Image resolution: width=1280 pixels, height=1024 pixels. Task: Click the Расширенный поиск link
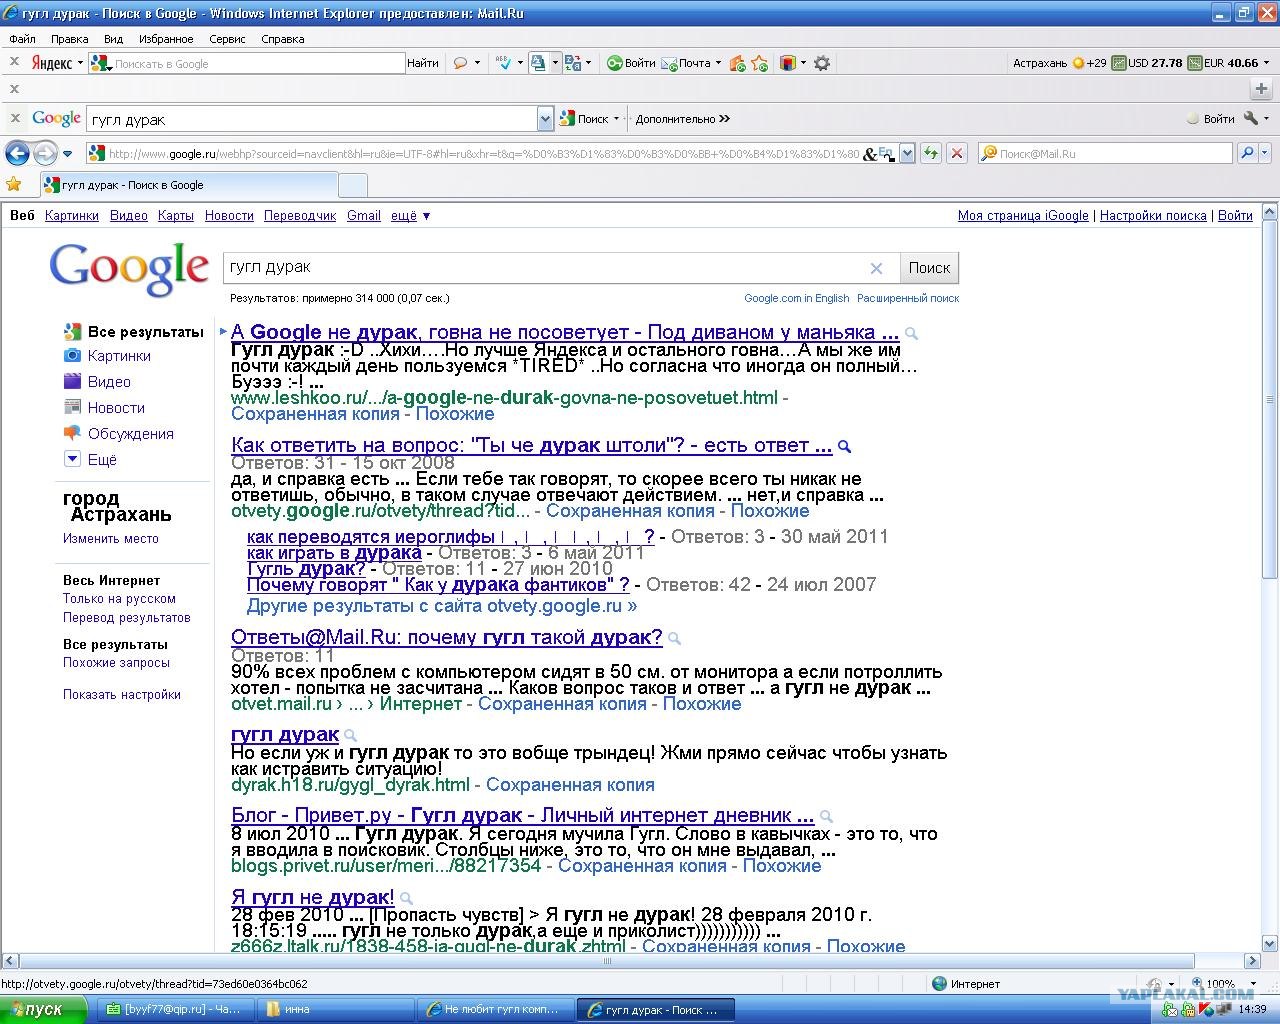(x=907, y=298)
